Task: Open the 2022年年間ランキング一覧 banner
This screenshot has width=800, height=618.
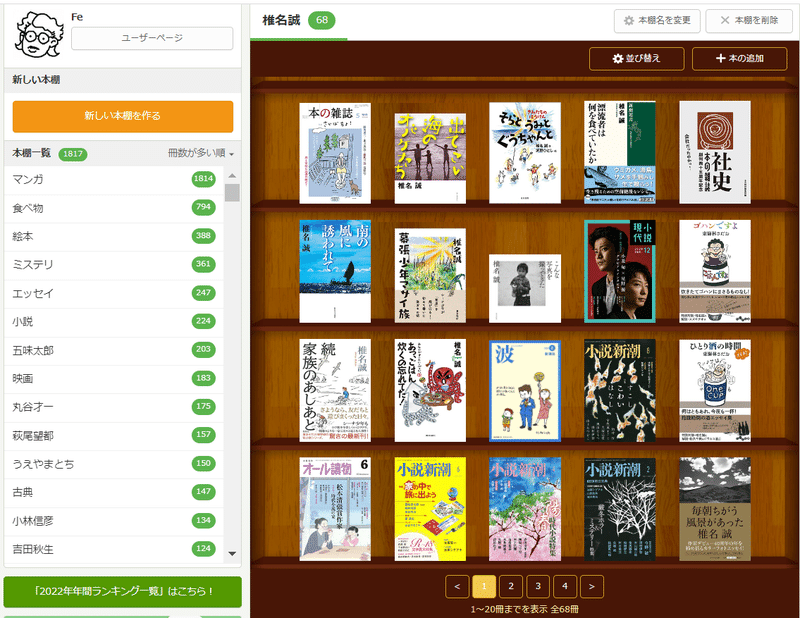Action: (122, 591)
